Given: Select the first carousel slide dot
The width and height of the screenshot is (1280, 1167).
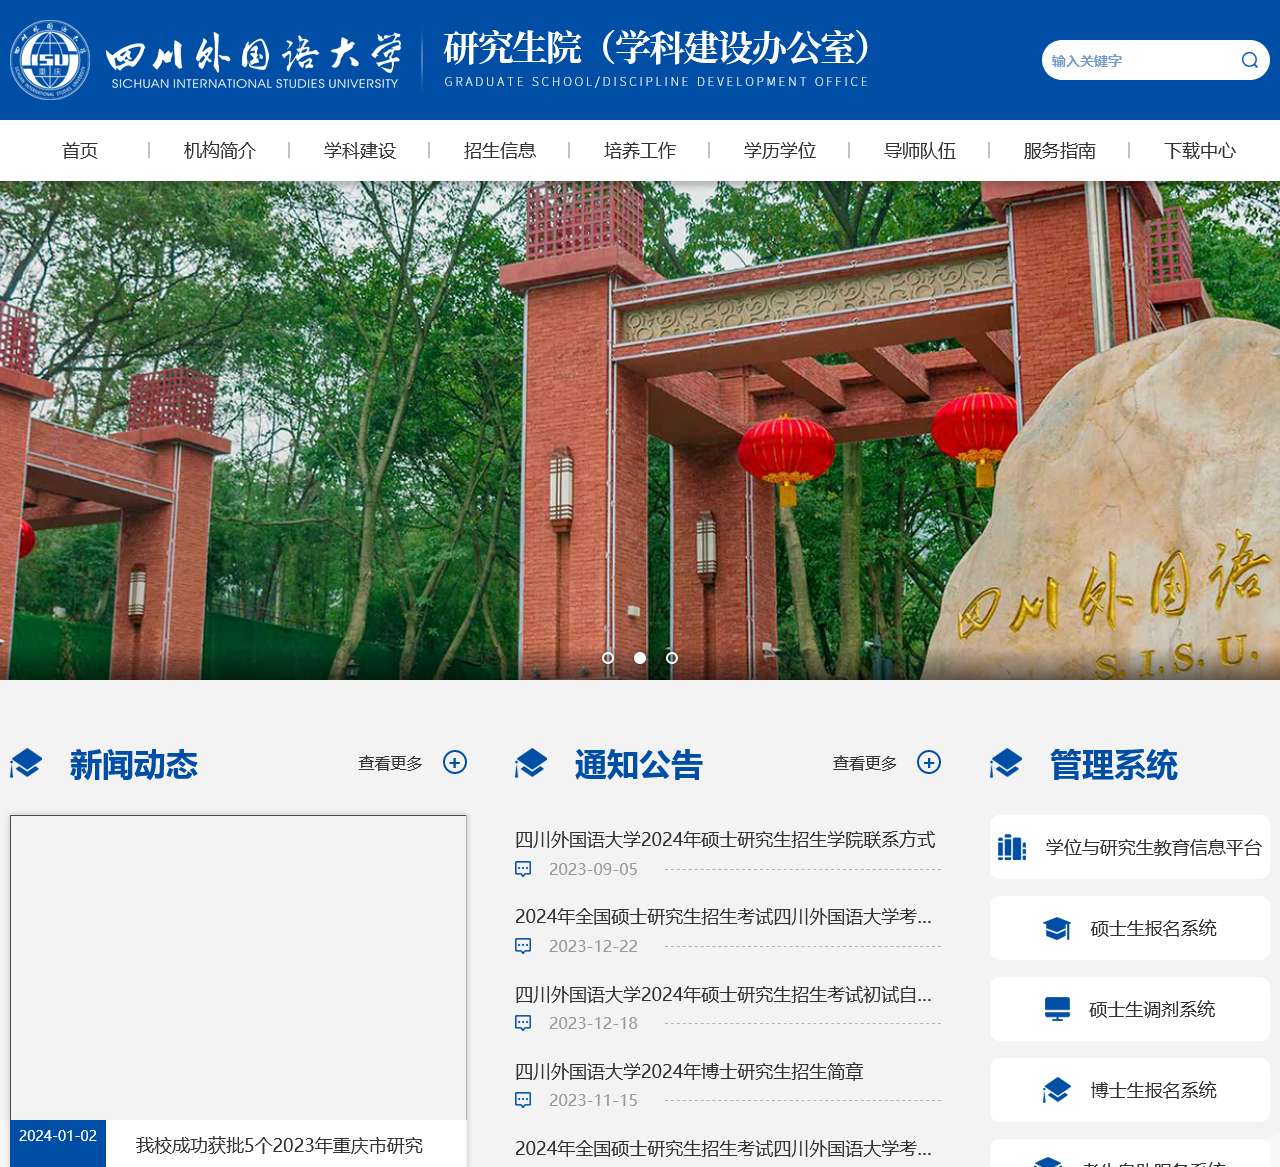Looking at the screenshot, I should pyautogui.click(x=608, y=658).
